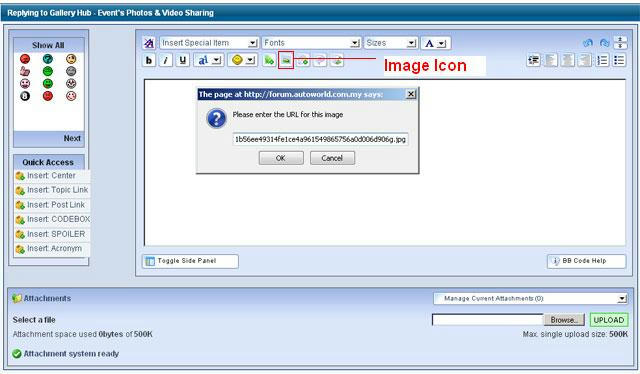Click the blue question mark dialog icon

(x=216, y=118)
